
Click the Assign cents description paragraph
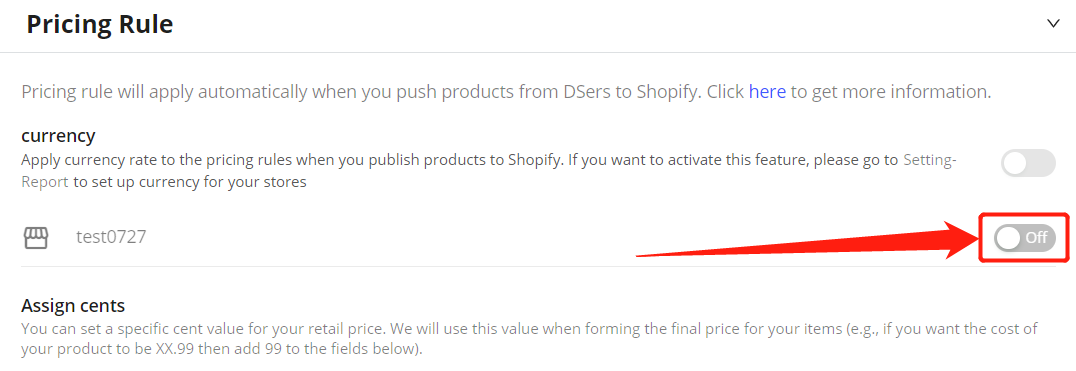coord(529,338)
